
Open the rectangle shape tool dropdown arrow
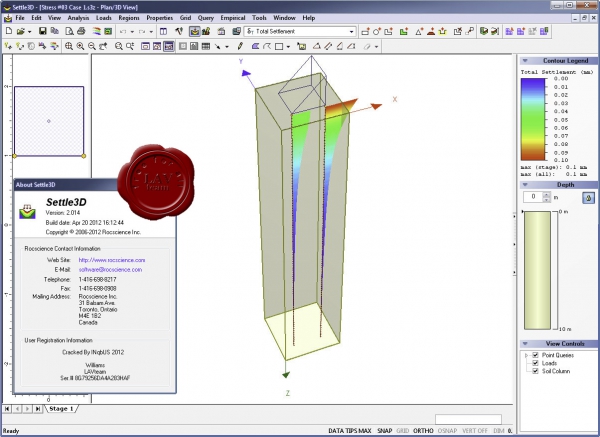[x=288, y=47]
